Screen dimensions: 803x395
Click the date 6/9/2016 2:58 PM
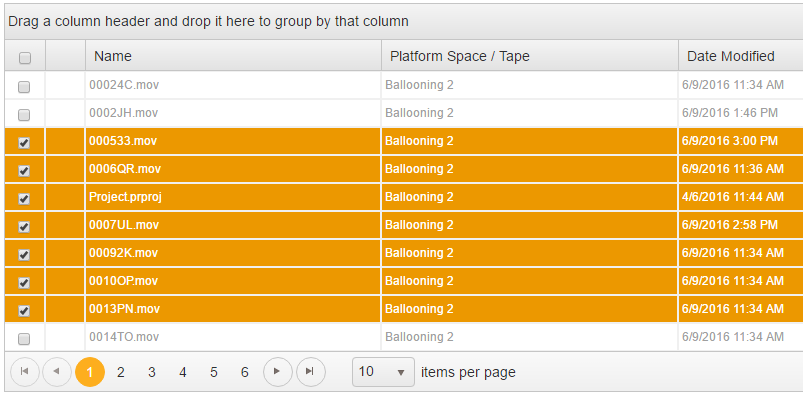click(x=730, y=224)
